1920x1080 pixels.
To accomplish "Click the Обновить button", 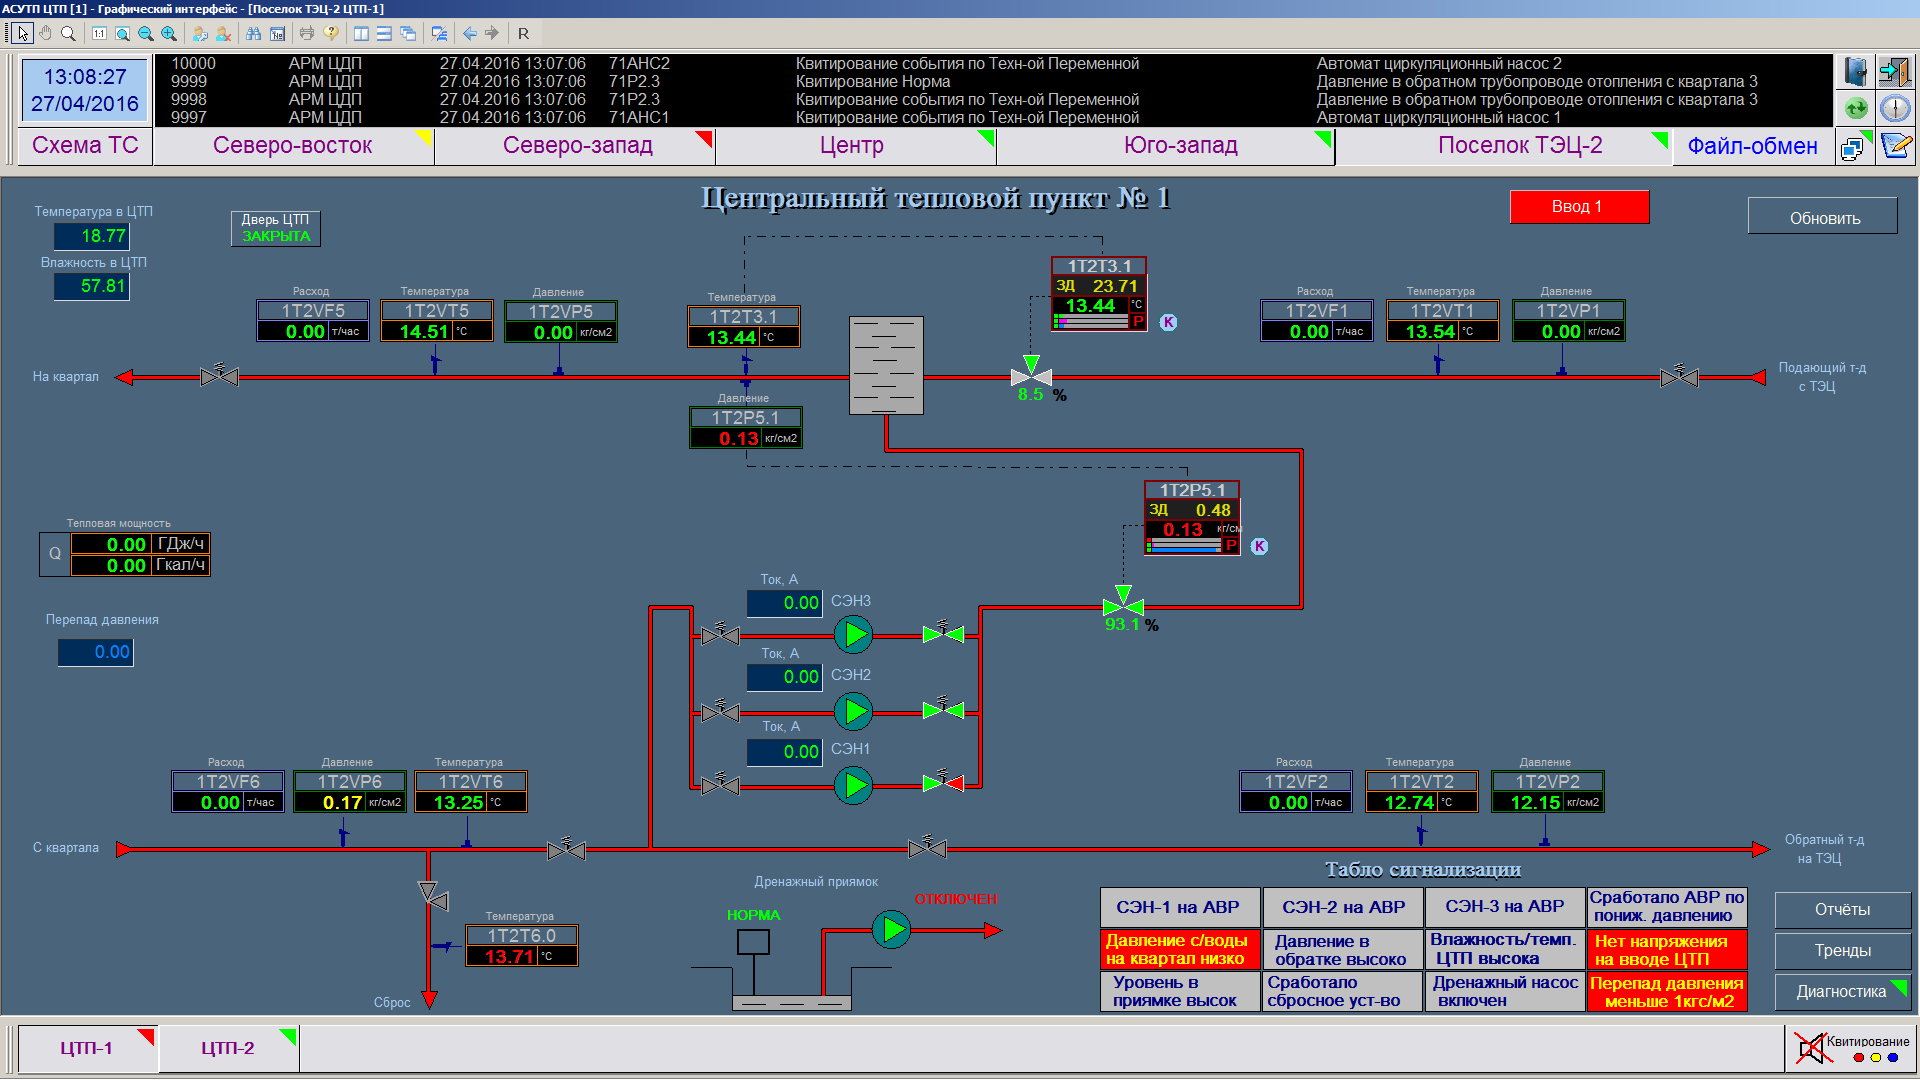I will 1824,217.
